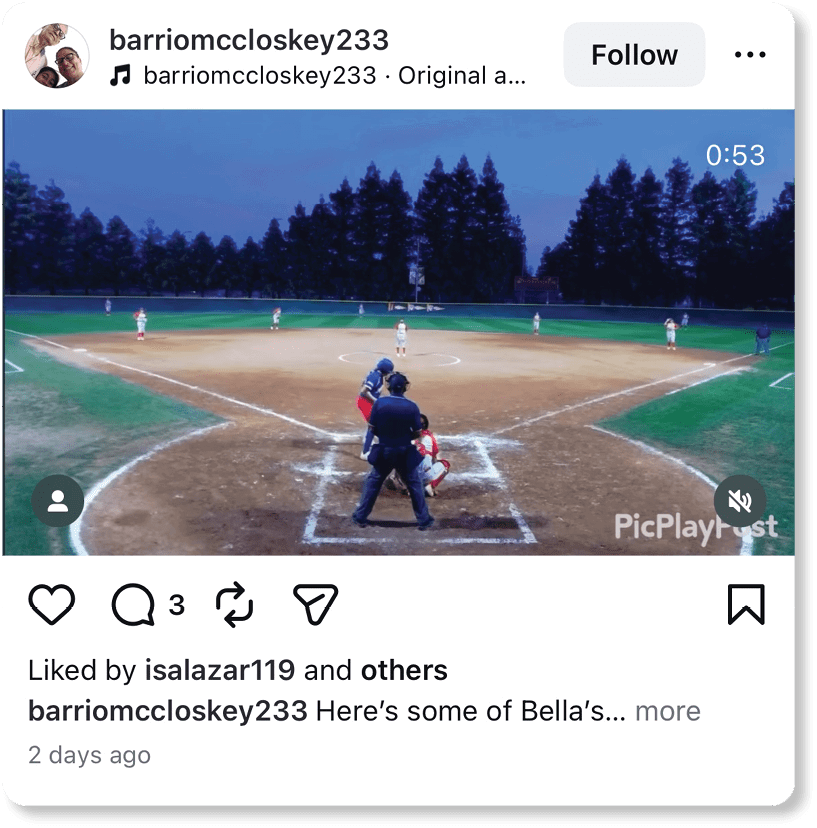The height and width of the screenshot is (828, 817).
Task: Share post with paper plane icon
Action: click(x=315, y=604)
